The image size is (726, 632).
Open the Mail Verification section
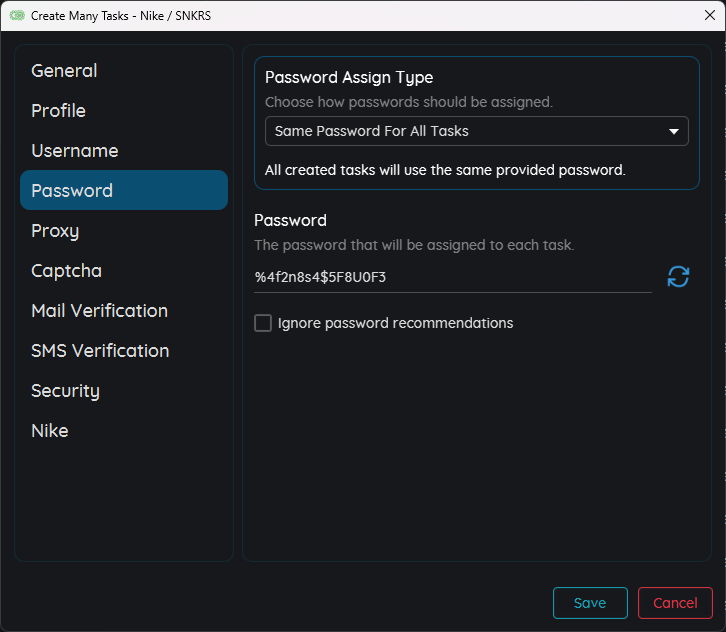point(99,311)
